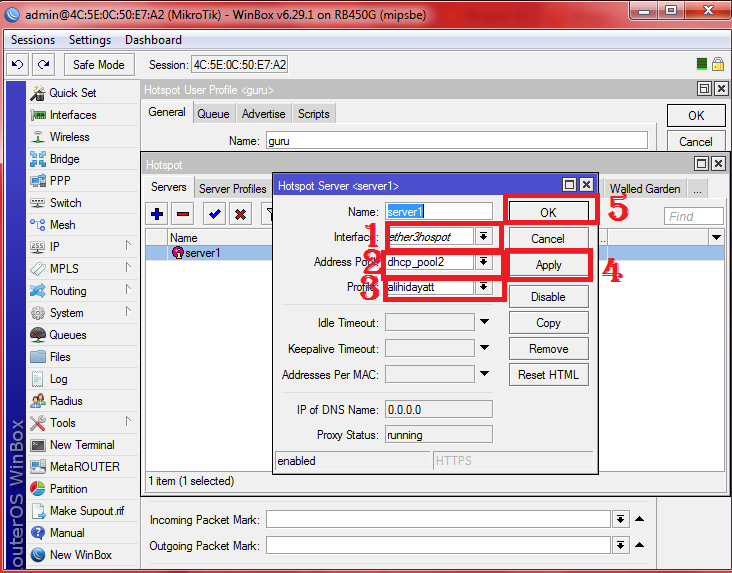Click the server Name input field
Viewport: 732px width, 573px height.
[x=439, y=212]
